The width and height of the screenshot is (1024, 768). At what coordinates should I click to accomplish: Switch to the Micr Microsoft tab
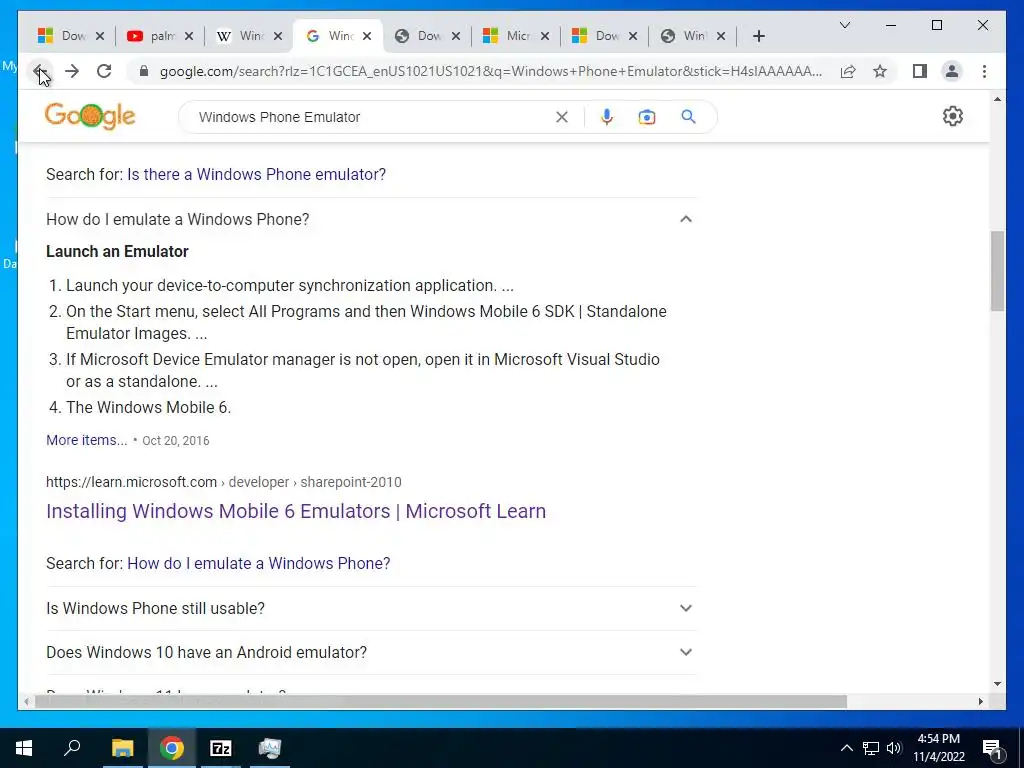point(517,36)
